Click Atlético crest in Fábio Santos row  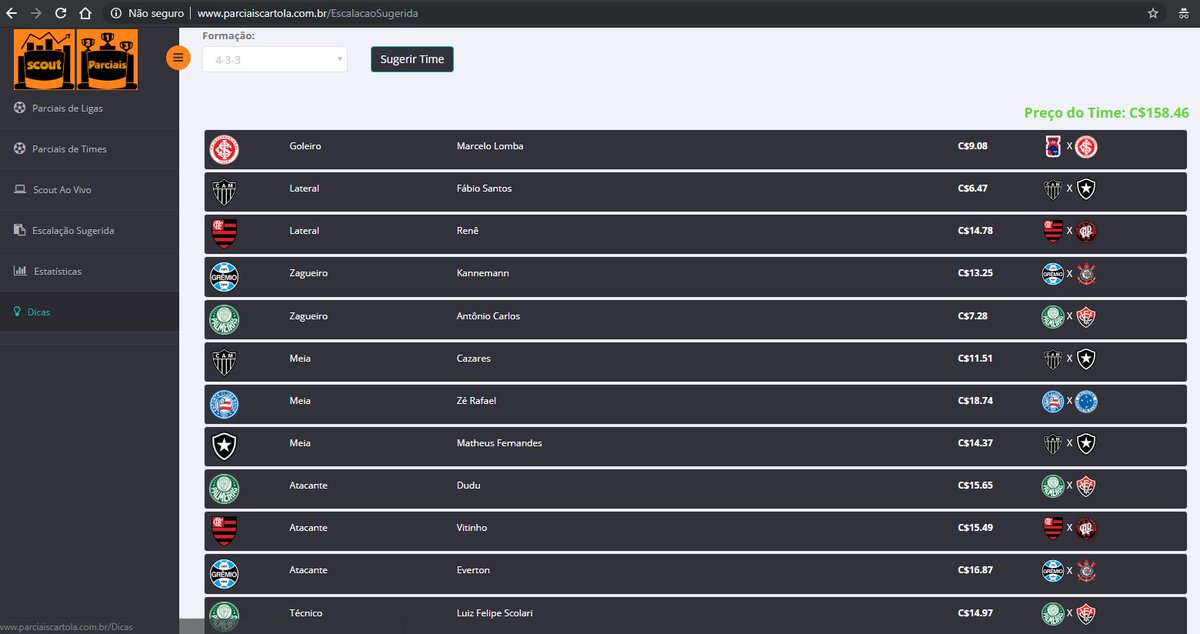pos(224,191)
